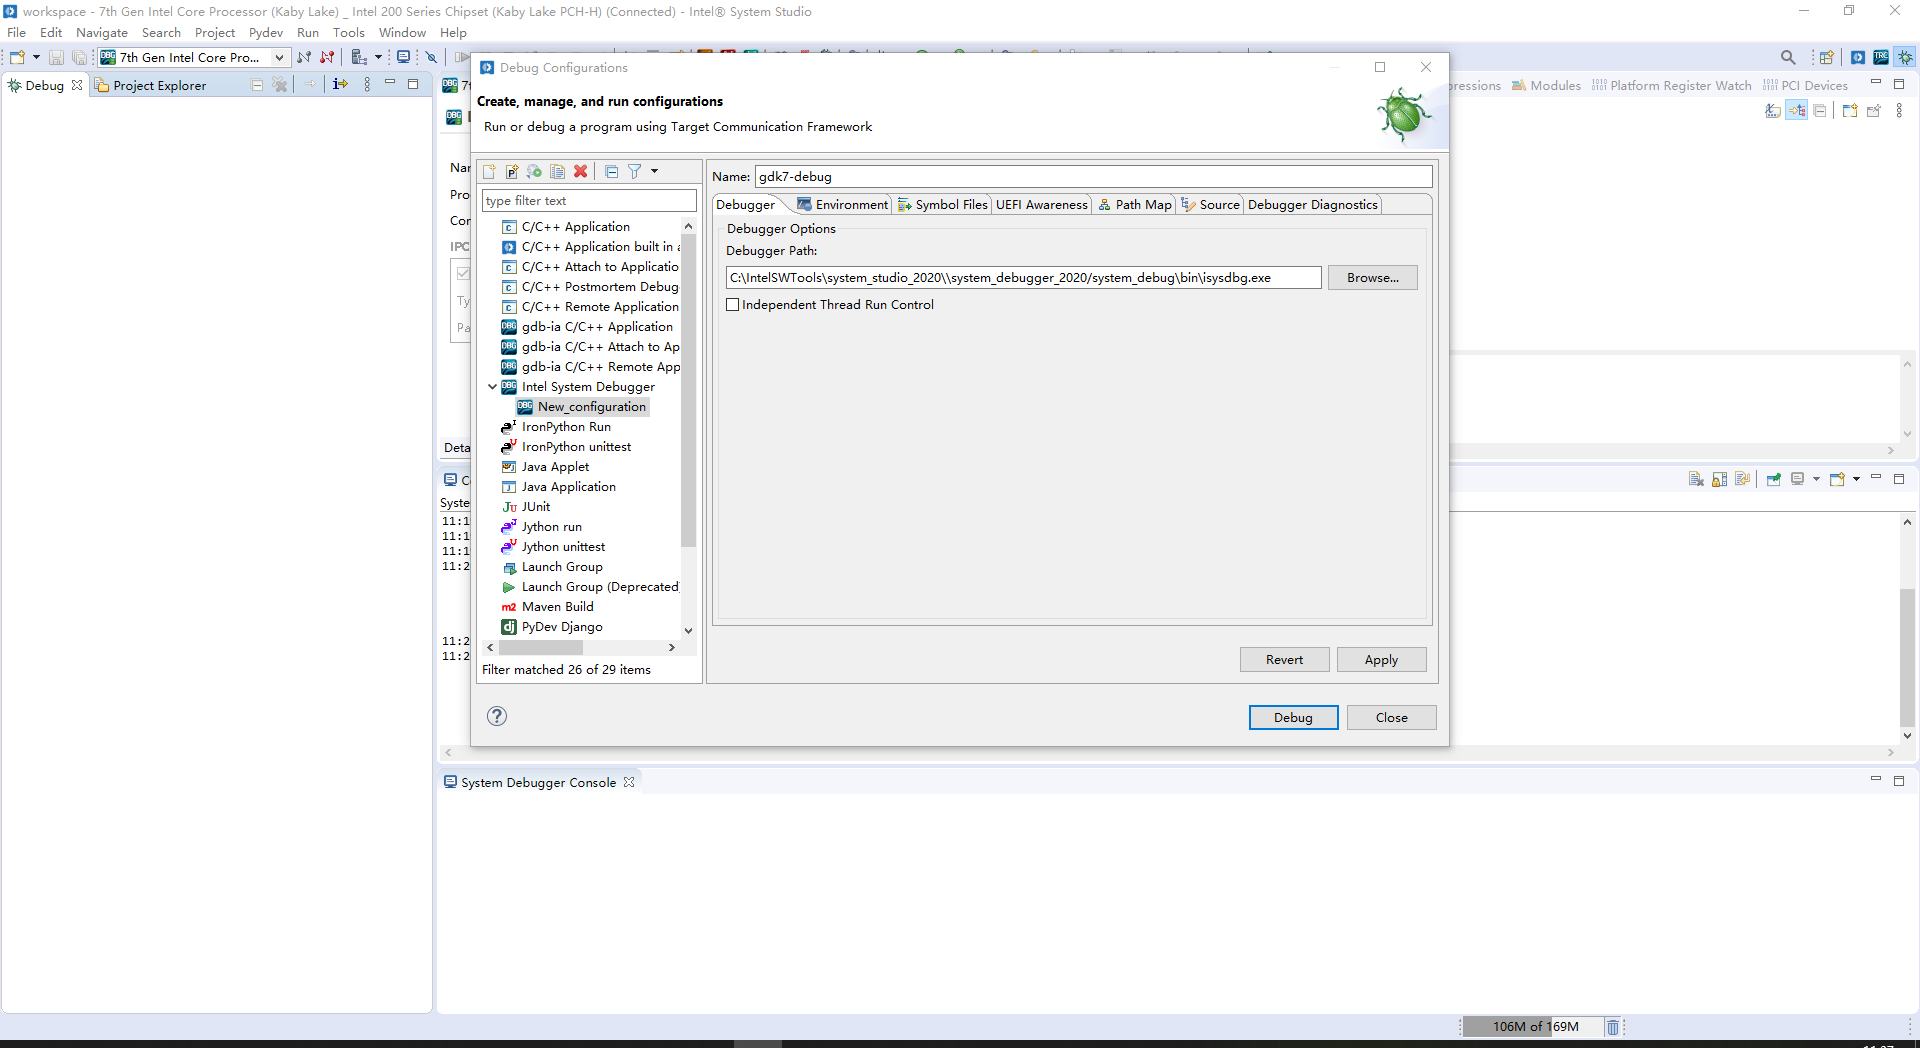Duplicate the selected launch configuration

(557, 172)
